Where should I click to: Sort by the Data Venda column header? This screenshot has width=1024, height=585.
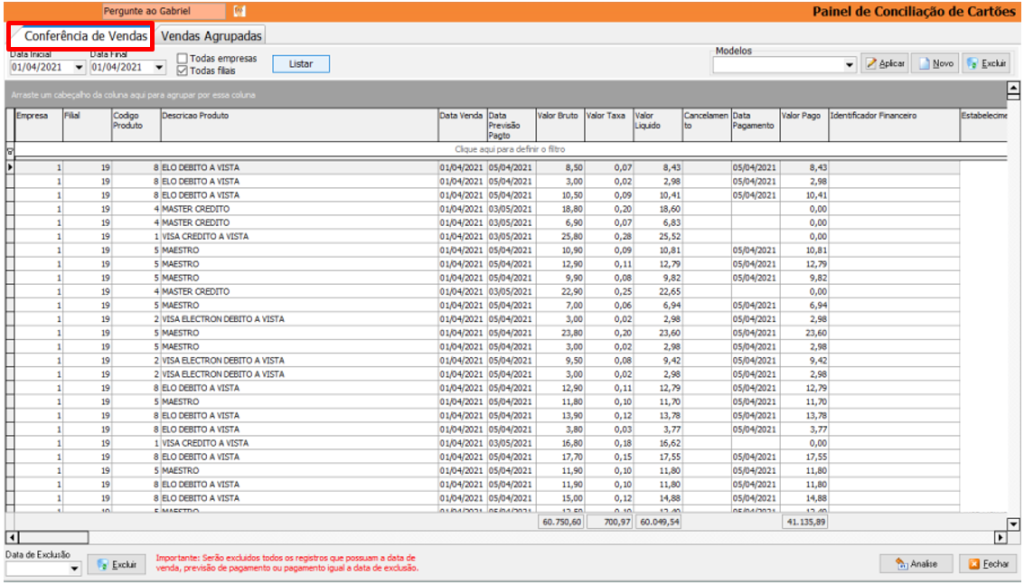462,125
